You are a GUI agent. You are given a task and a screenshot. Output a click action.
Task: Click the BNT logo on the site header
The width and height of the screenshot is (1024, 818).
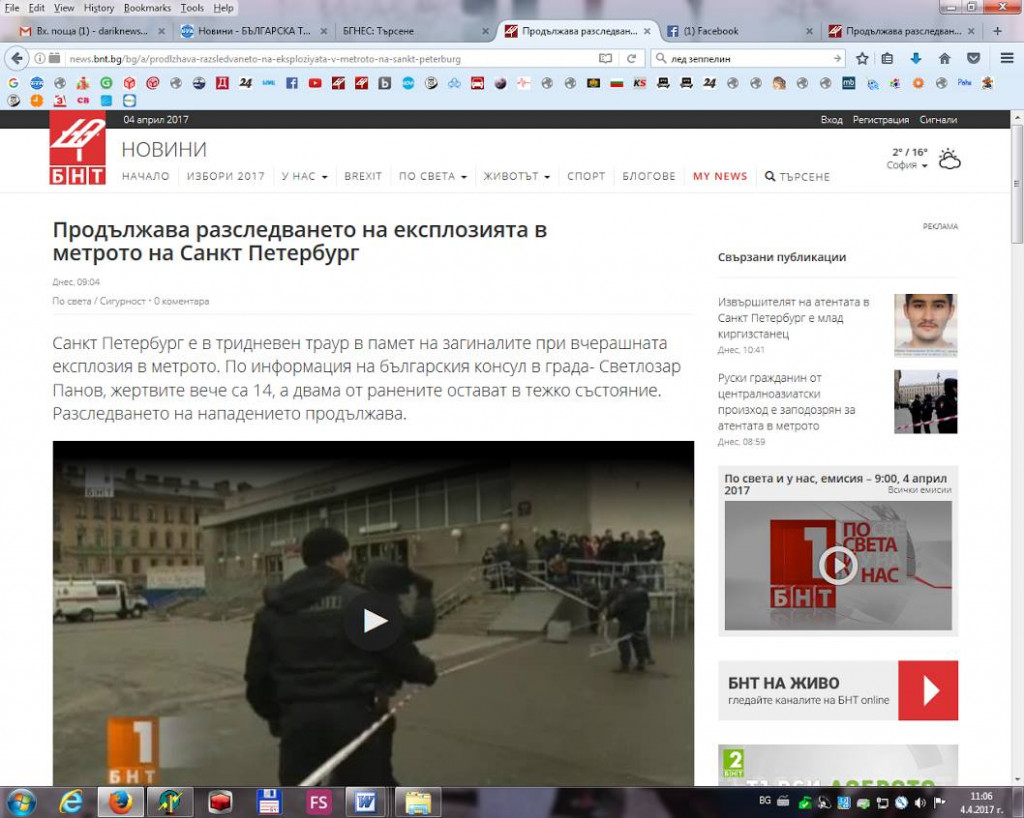(x=77, y=148)
